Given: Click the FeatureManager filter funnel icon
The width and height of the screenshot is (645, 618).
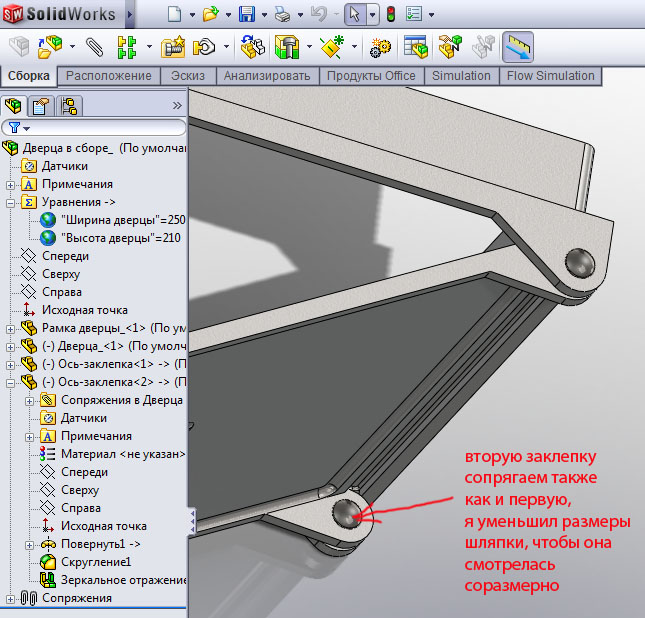Looking at the screenshot, I should coord(13,128).
